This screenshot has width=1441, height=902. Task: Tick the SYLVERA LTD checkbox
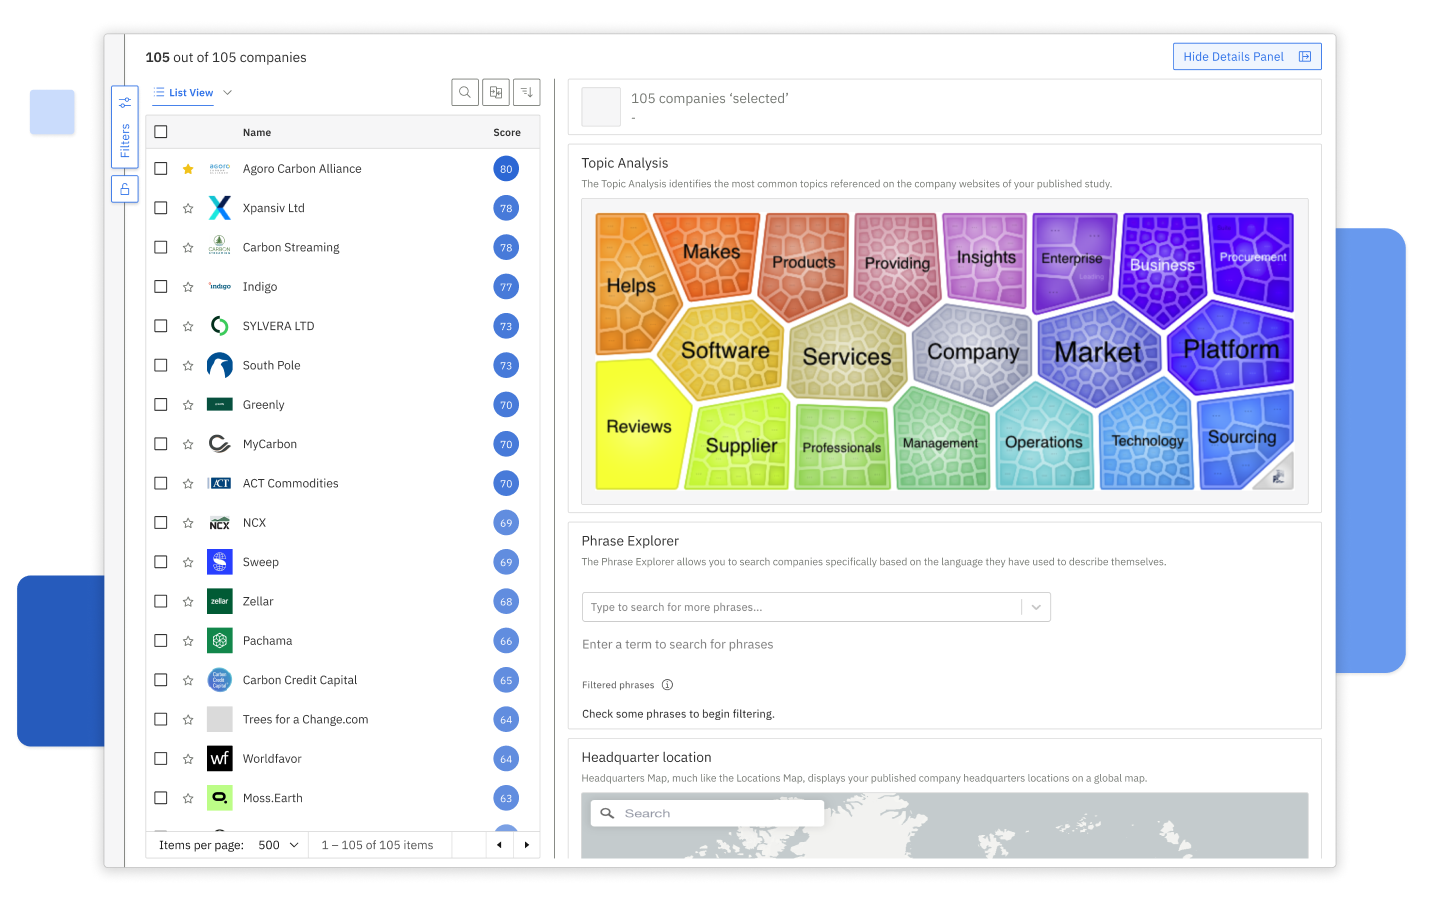point(161,326)
